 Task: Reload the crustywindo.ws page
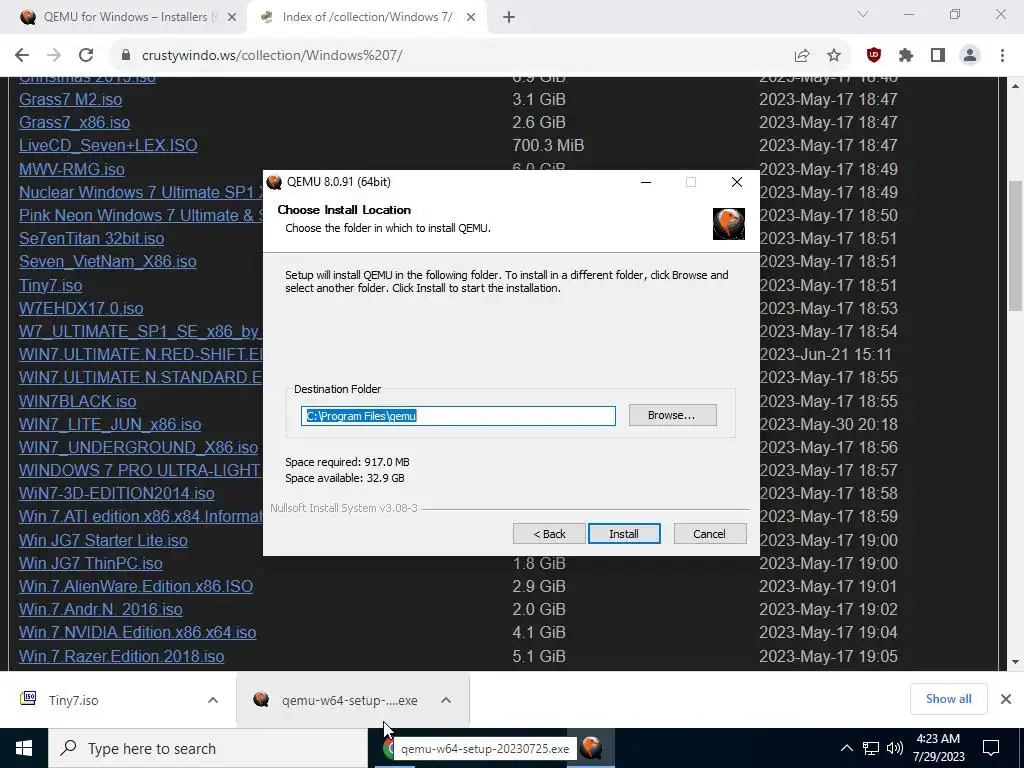[x=86, y=56]
